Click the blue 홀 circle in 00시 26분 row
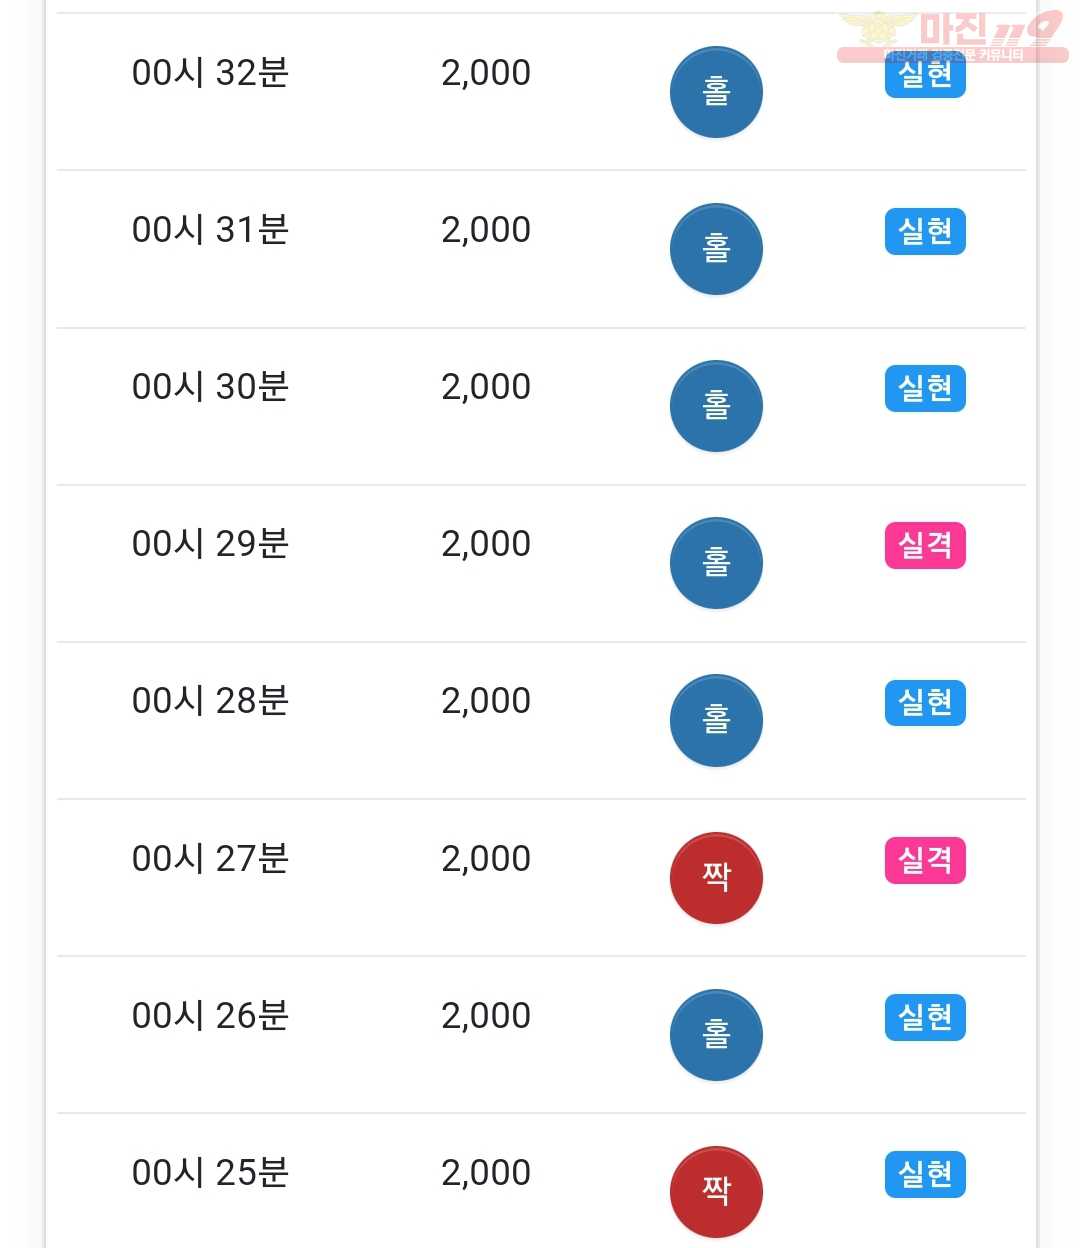Viewport: 1080px width, 1248px height. (716, 1035)
